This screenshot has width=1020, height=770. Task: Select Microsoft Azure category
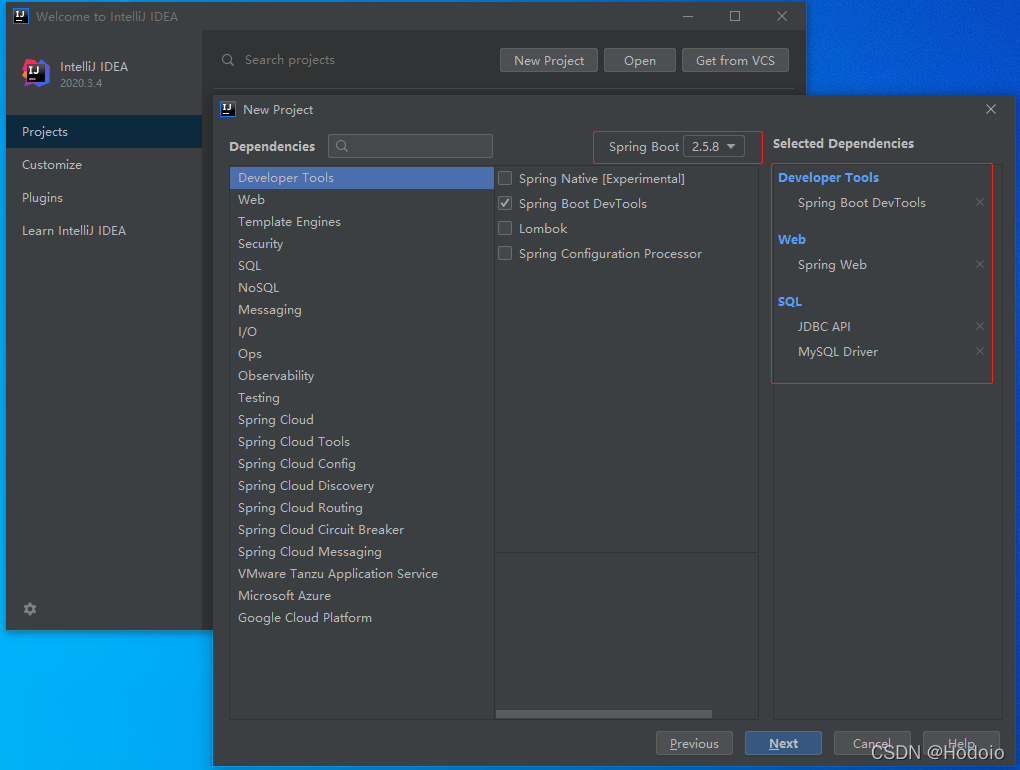[x=362, y=596]
